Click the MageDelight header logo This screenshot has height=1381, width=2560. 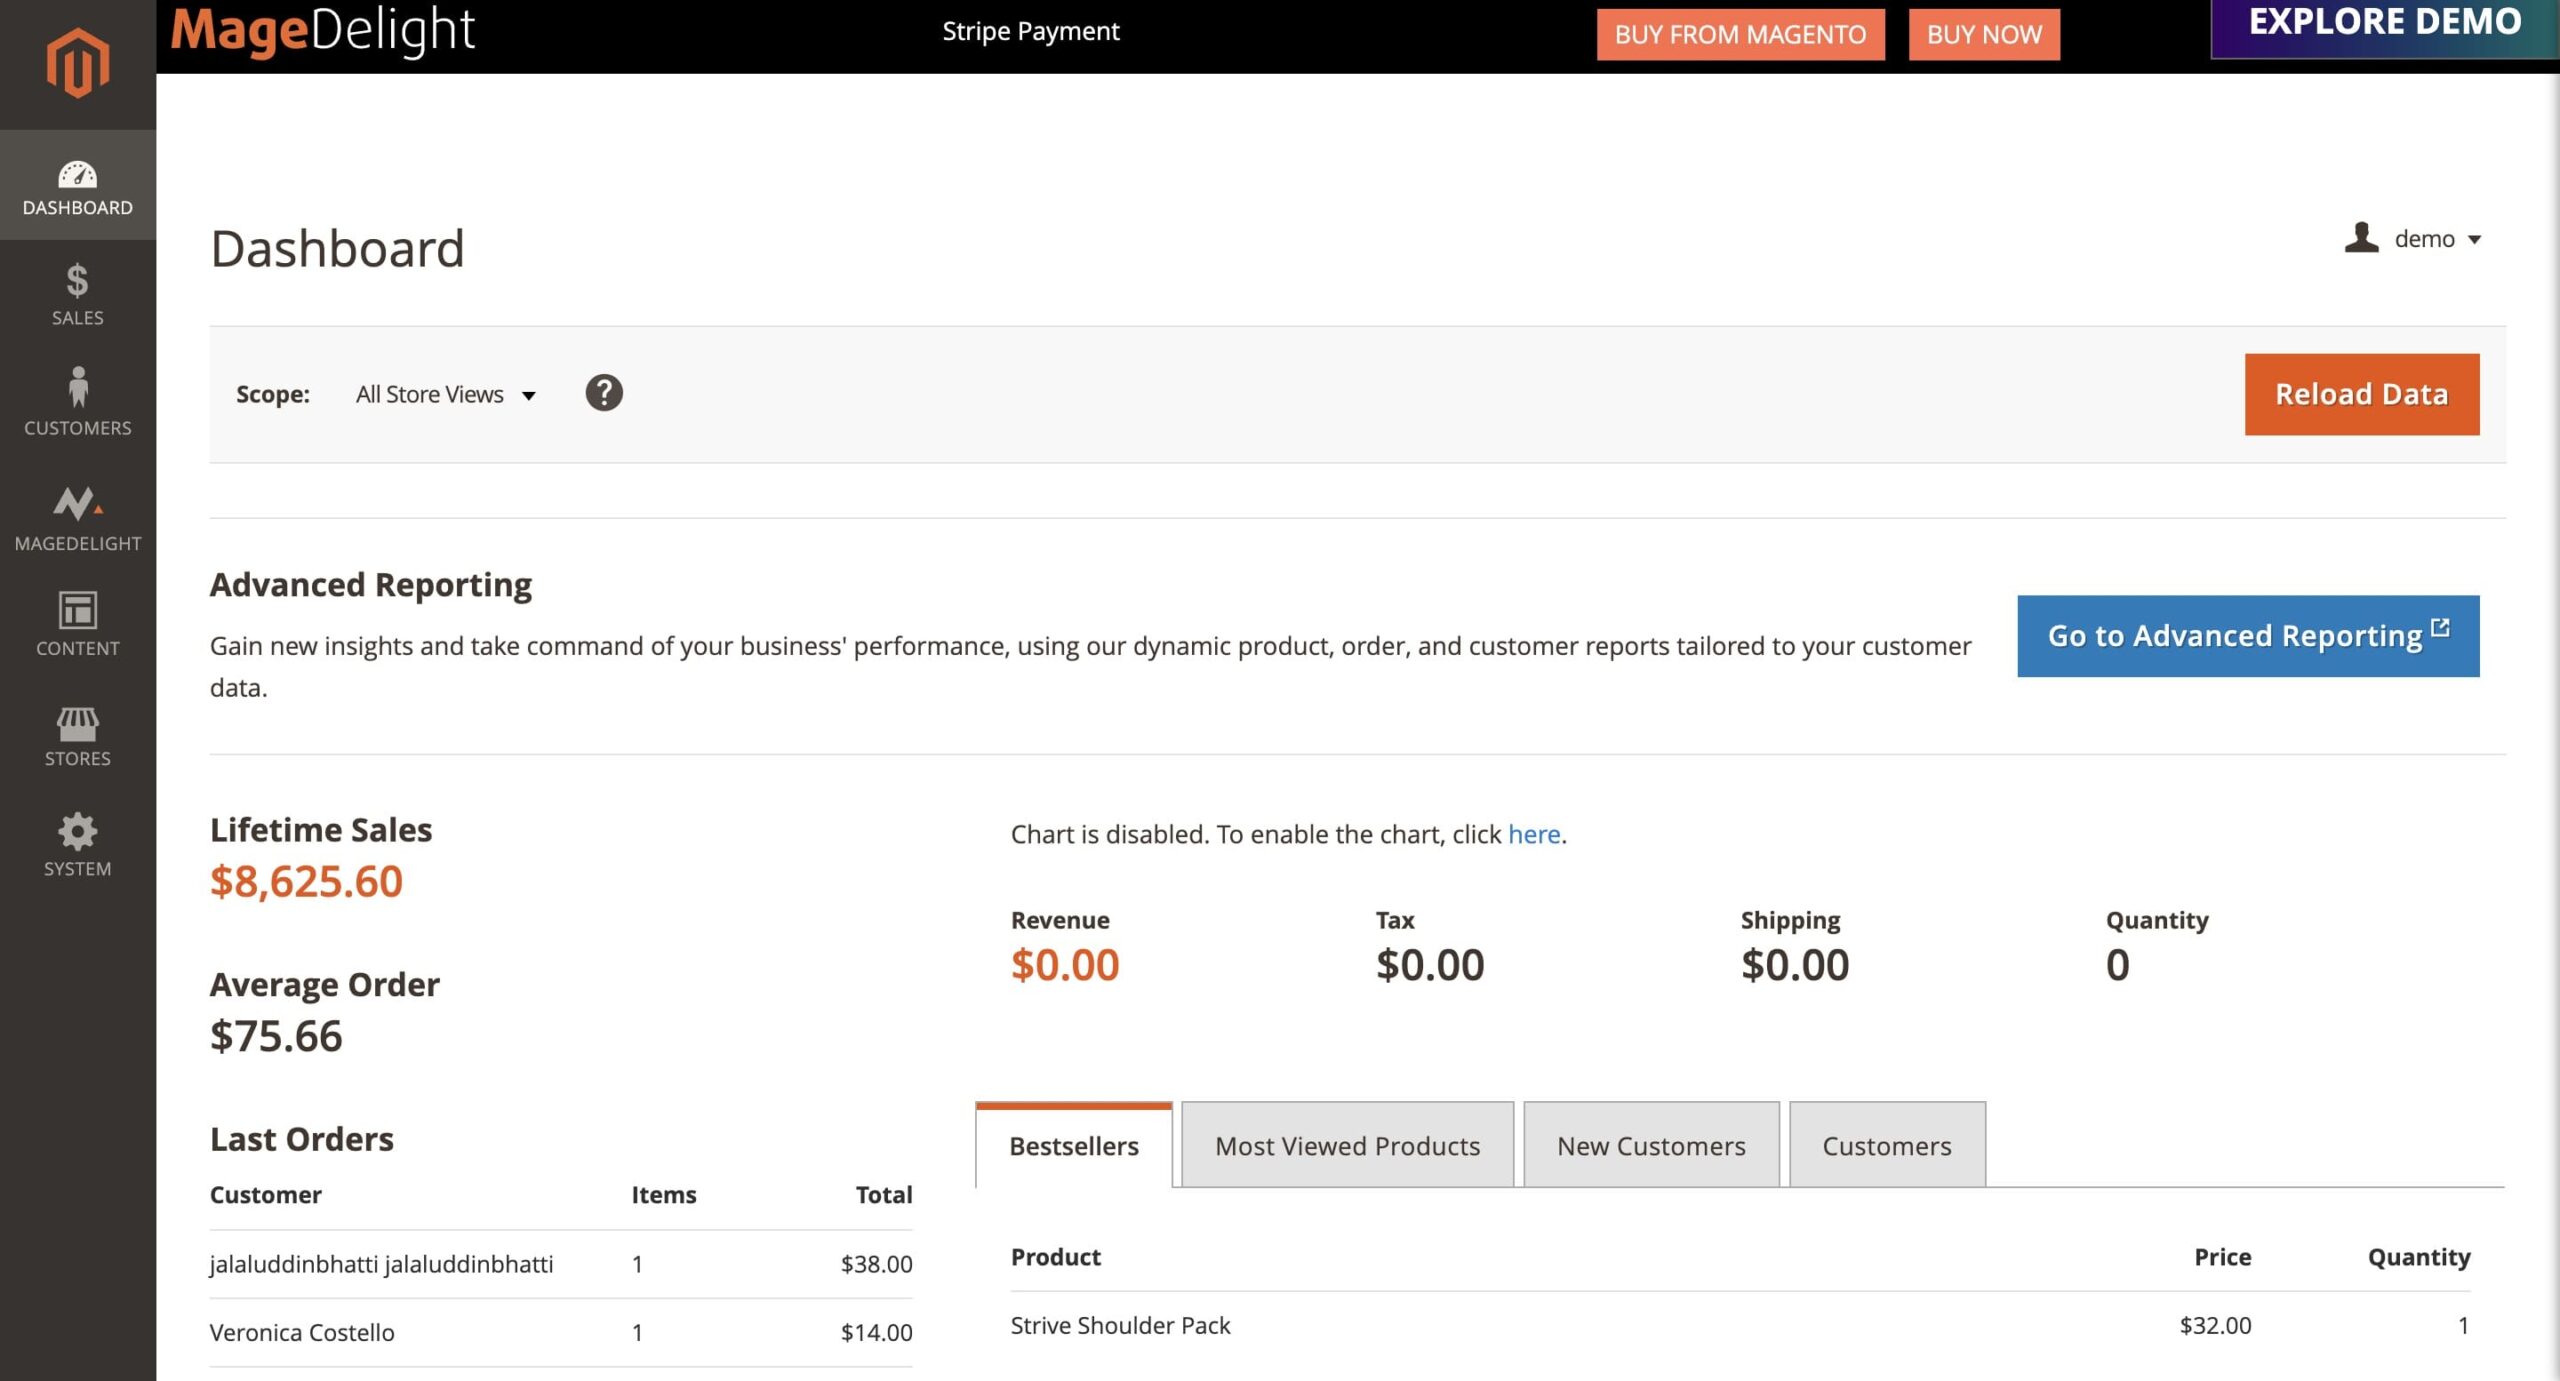(x=322, y=30)
